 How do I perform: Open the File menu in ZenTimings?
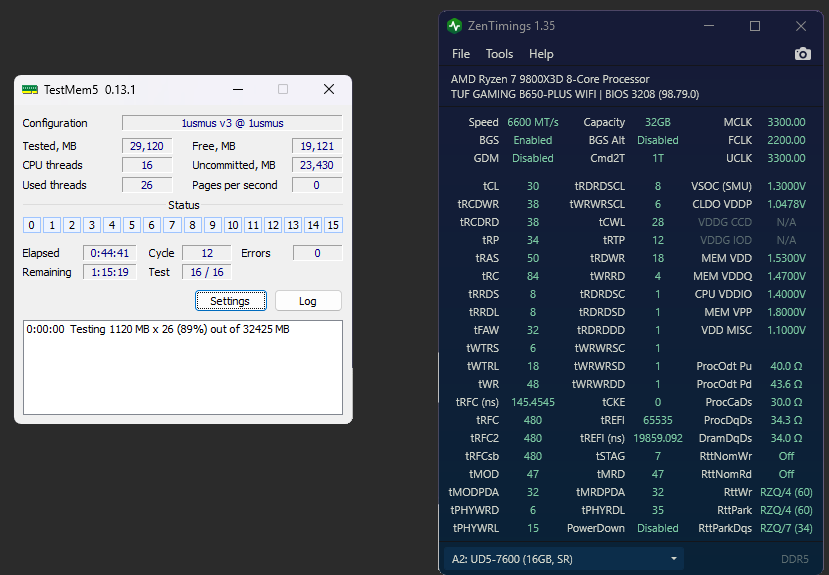460,54
